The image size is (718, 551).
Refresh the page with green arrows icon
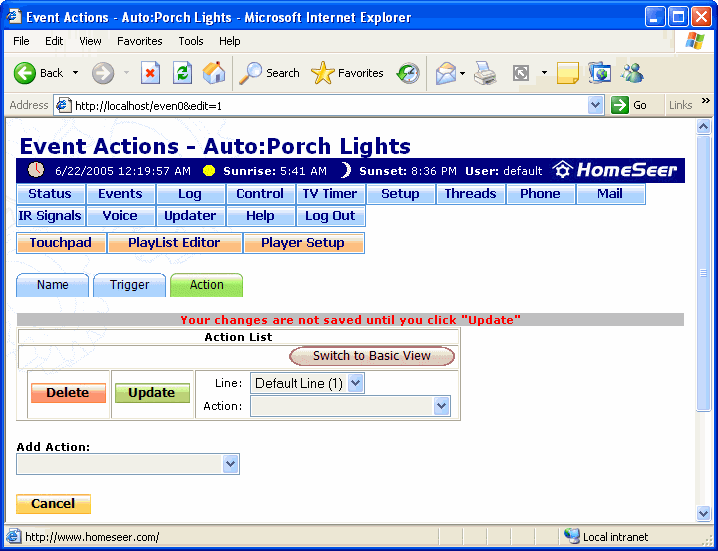(x=182, y=73)
